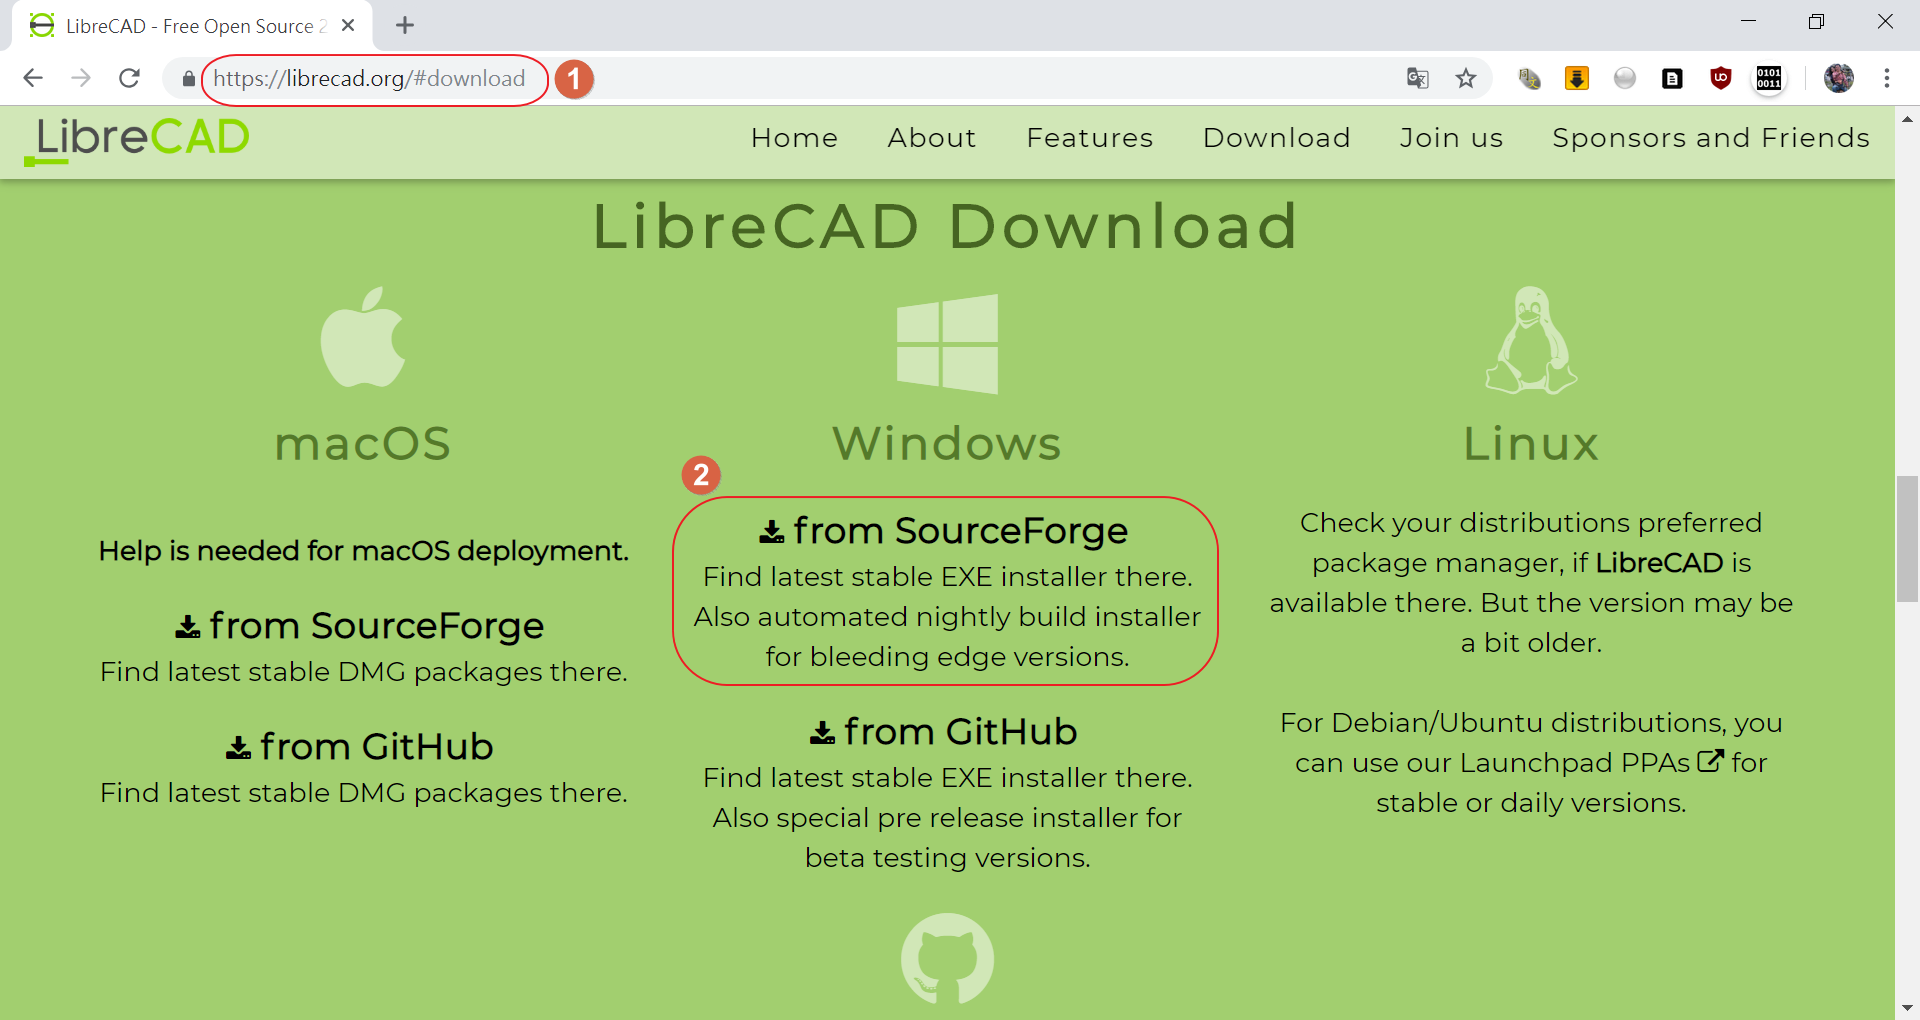Click the 'Help is needed for macOS deployment.' text
Screen dimensions: 1920x1020
tap(364, 551)
